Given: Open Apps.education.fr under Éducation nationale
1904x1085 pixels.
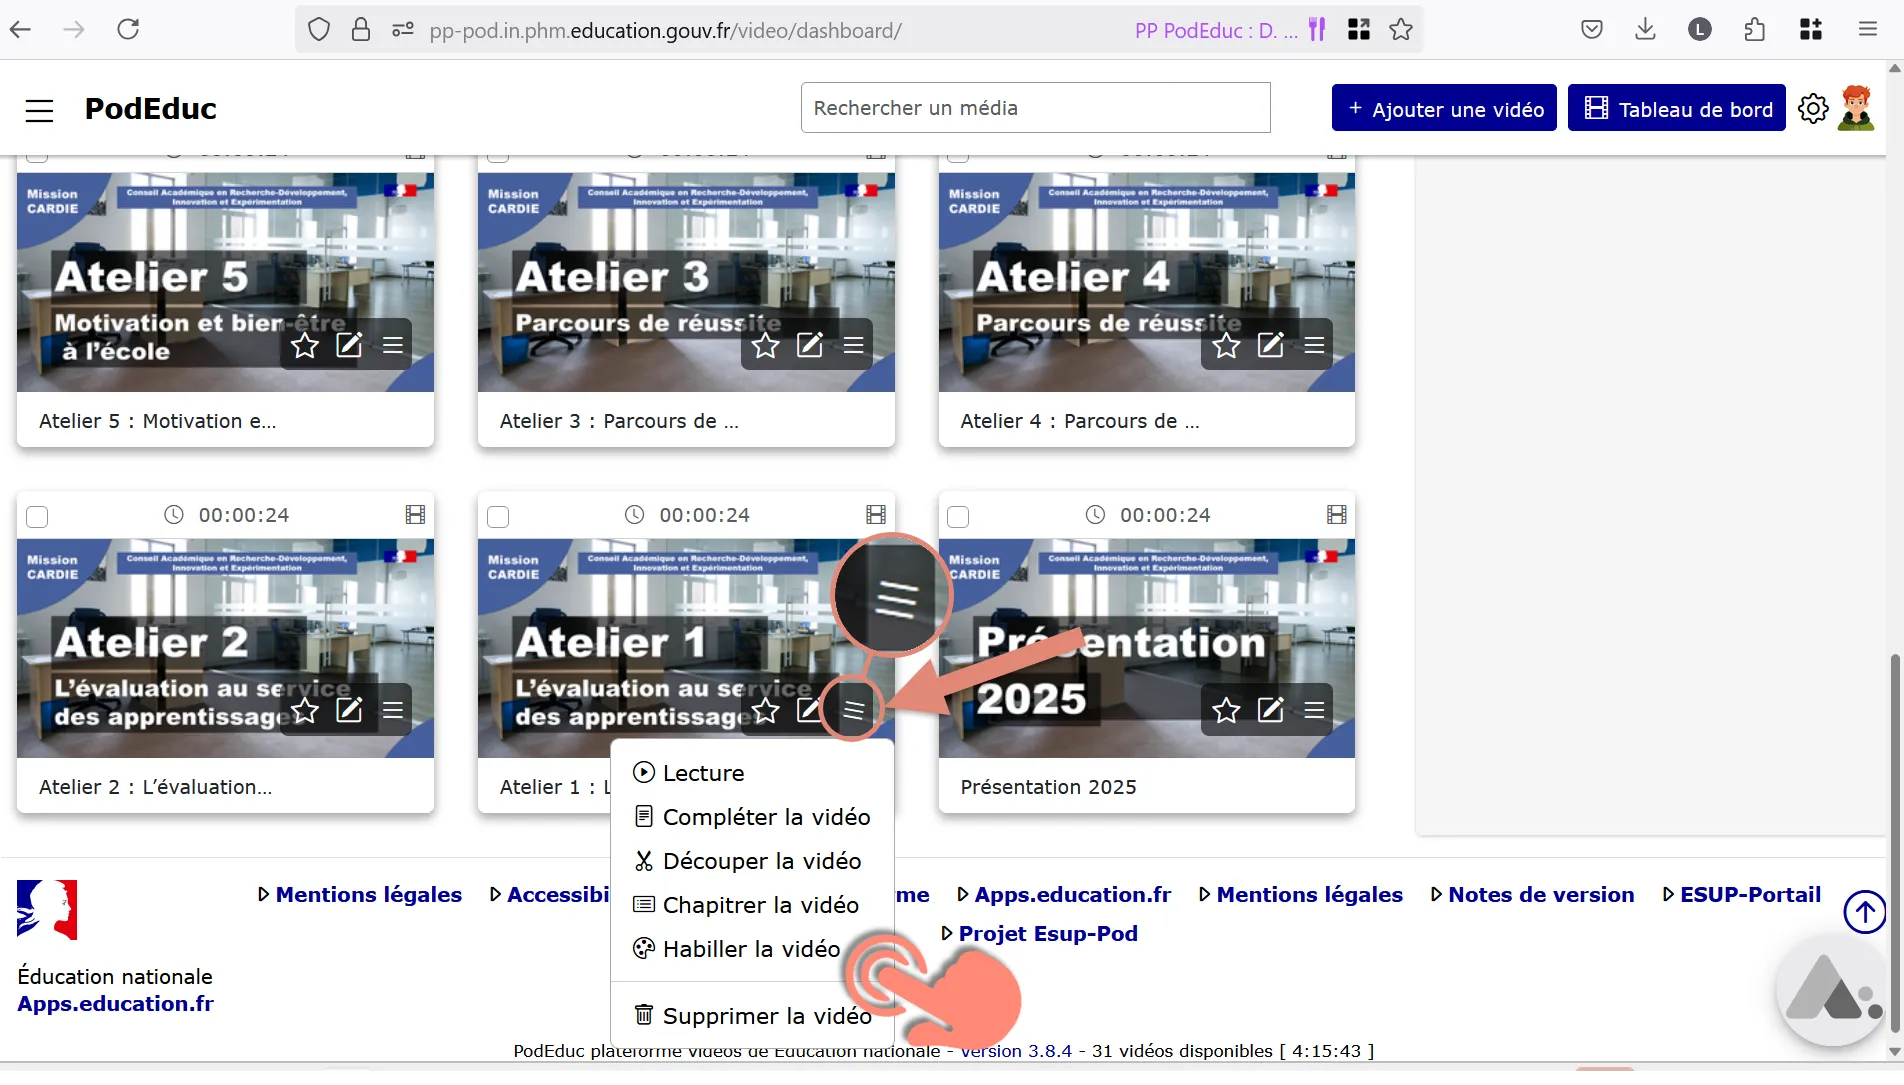Looking at the screenshot, I should [115, 1005].
